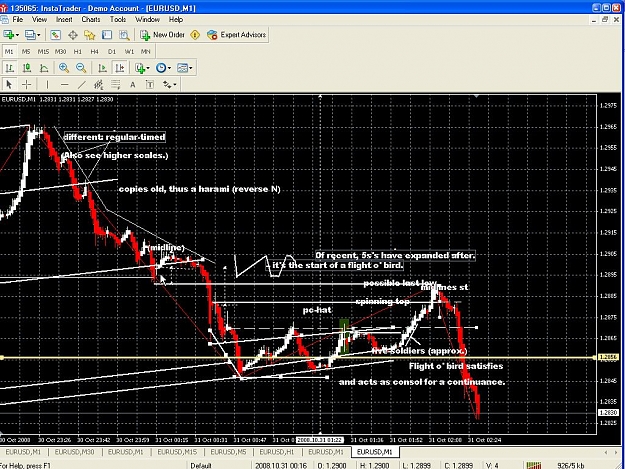Select the Equidistant Channel tool
This screenshot has height=469, width=625.
click(x=98, y=84)
